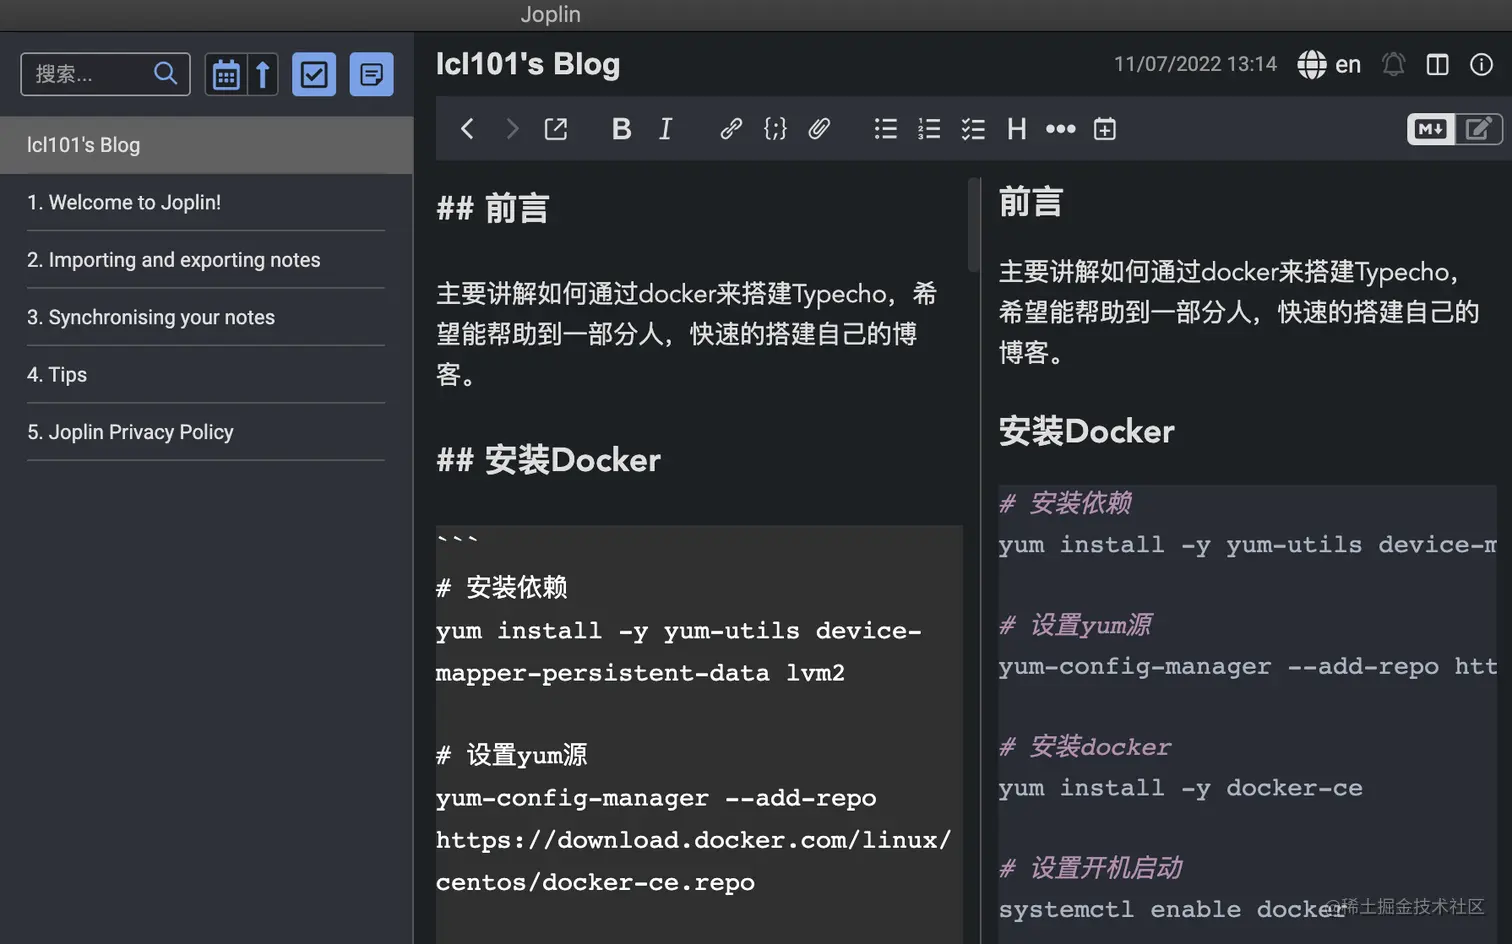
Task: Go forward with the right chevron
Action: click(x=511, y=129)
